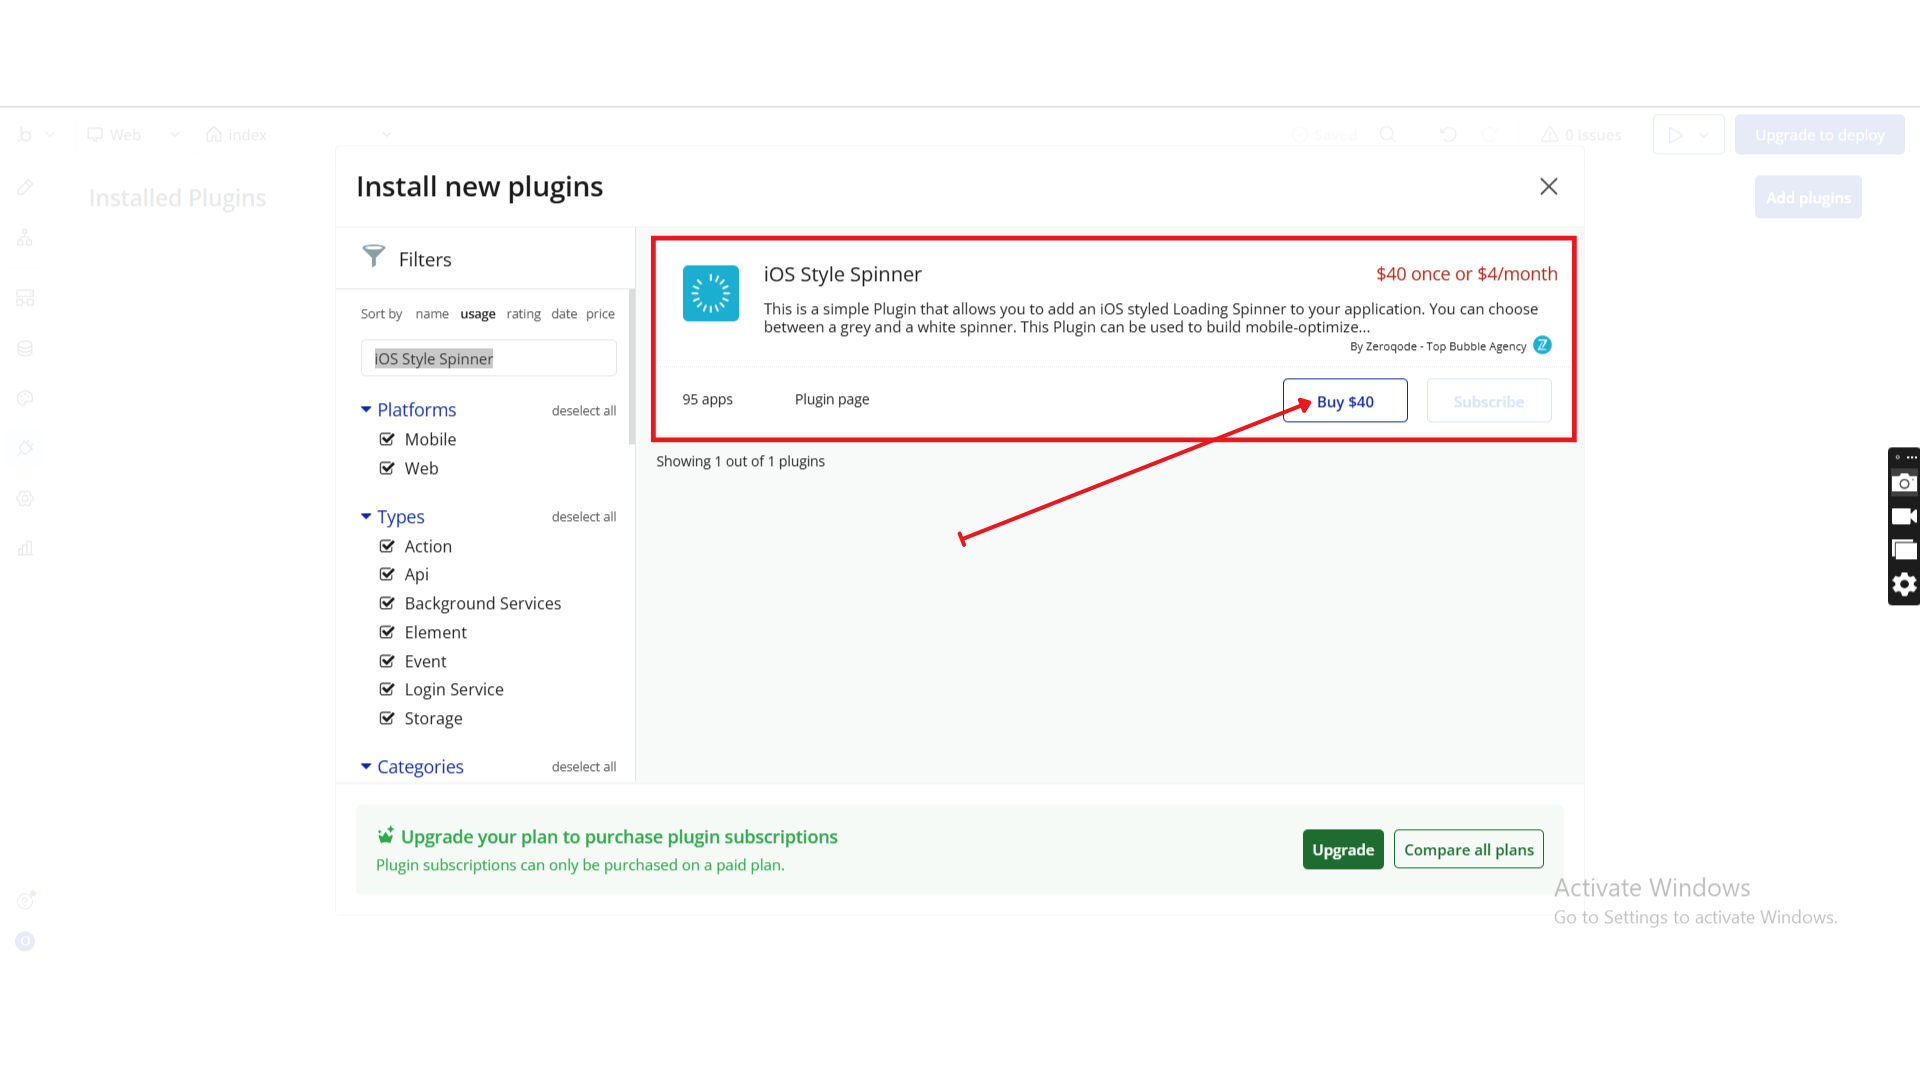Image resolution: width=1920 pixels, height=1080 pixels.
Task: Click the video record icon on side toolbar
Action: point(1904,517)
